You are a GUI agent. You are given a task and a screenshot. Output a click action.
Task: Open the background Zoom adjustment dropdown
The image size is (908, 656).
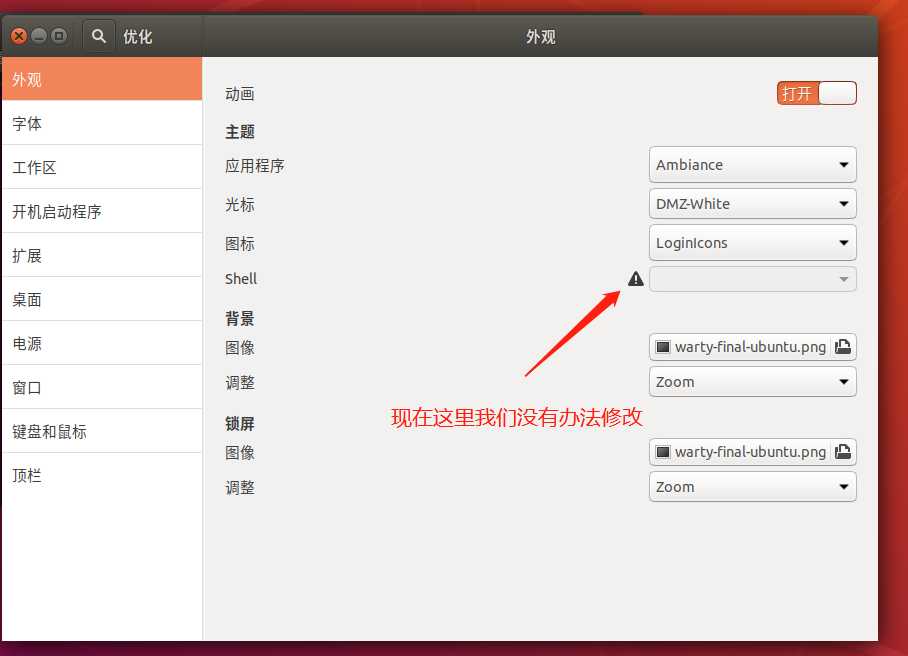point(752,382)
